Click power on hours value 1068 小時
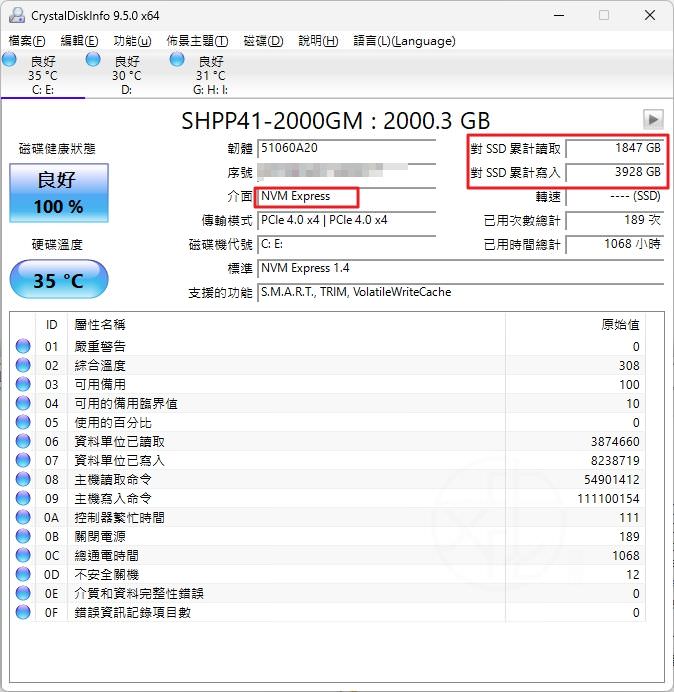The height and width of the screenshot is (692, 674). [614, 244]
